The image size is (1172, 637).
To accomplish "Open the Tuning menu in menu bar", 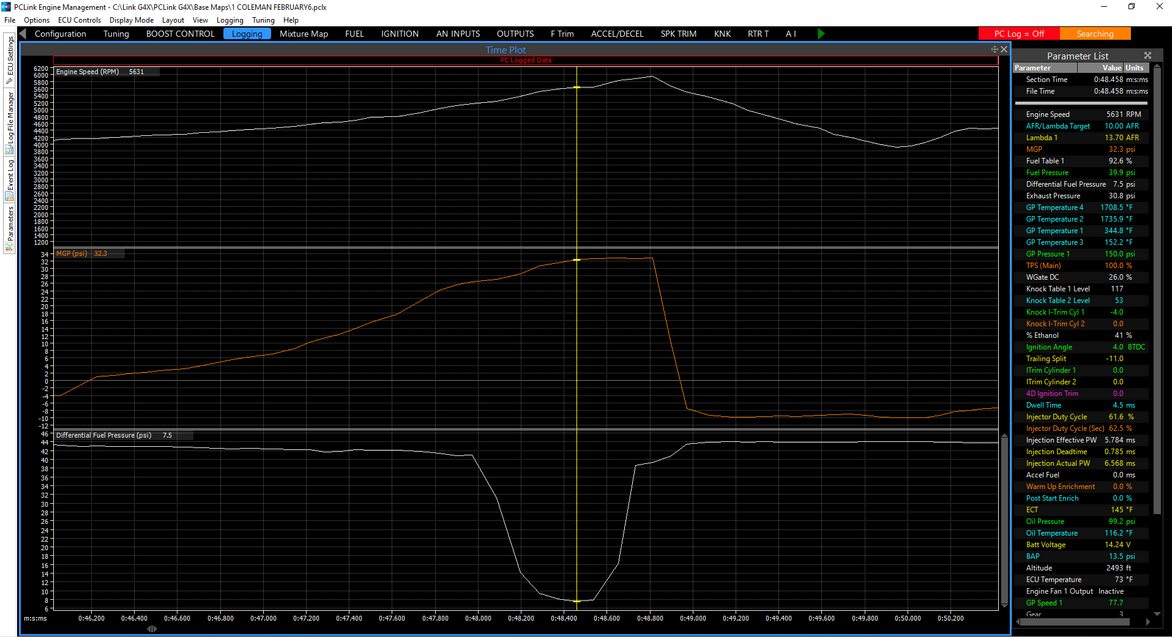I will pyautogui.click(x=263, y=20).
